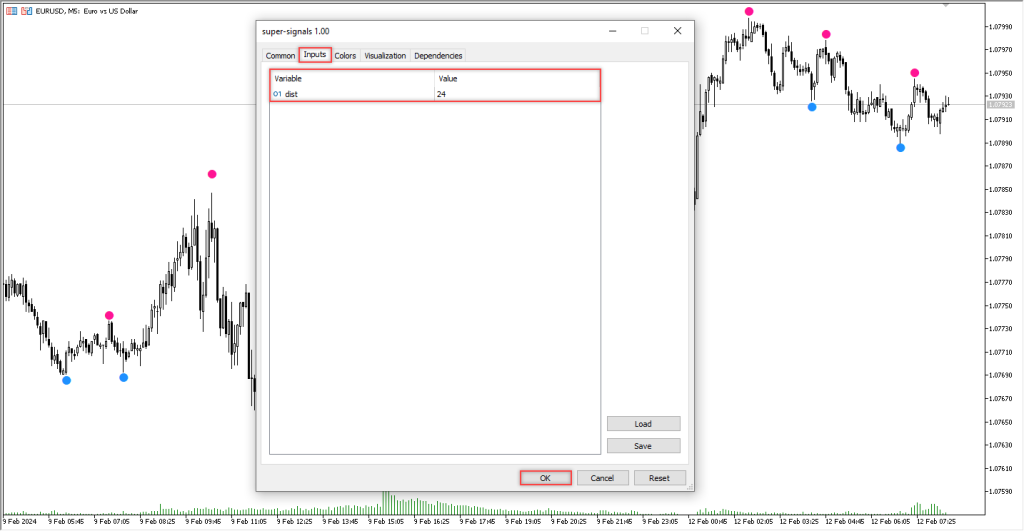Image resolution: width=1024 pixels, height=531 pixels.
Task: Cancel the super-signals dialog
Action: [602, 478]
